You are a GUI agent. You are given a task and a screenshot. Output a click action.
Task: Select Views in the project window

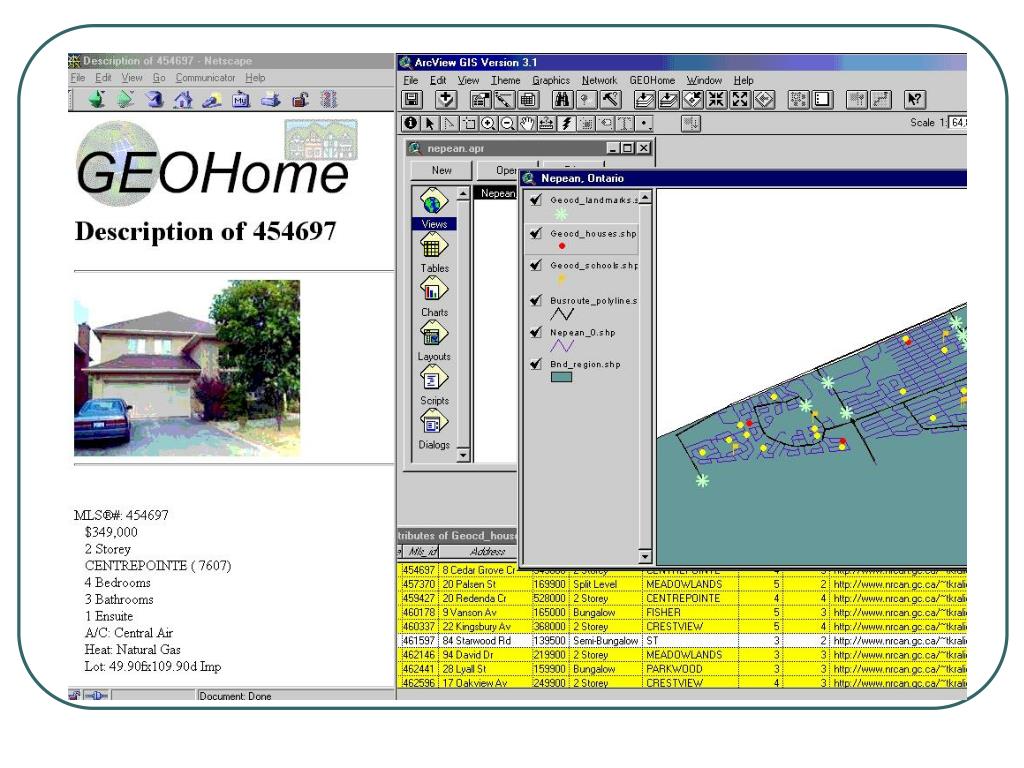(434, 208)
